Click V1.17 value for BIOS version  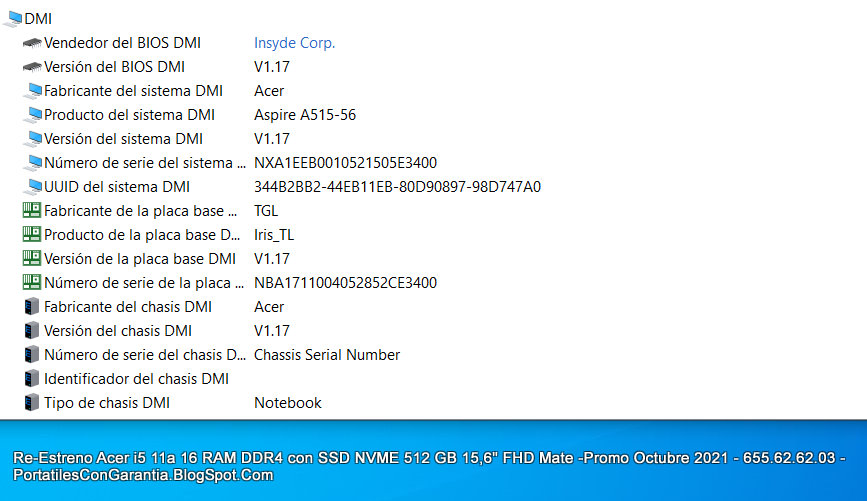pyautogui.click(x=271, y=67)
